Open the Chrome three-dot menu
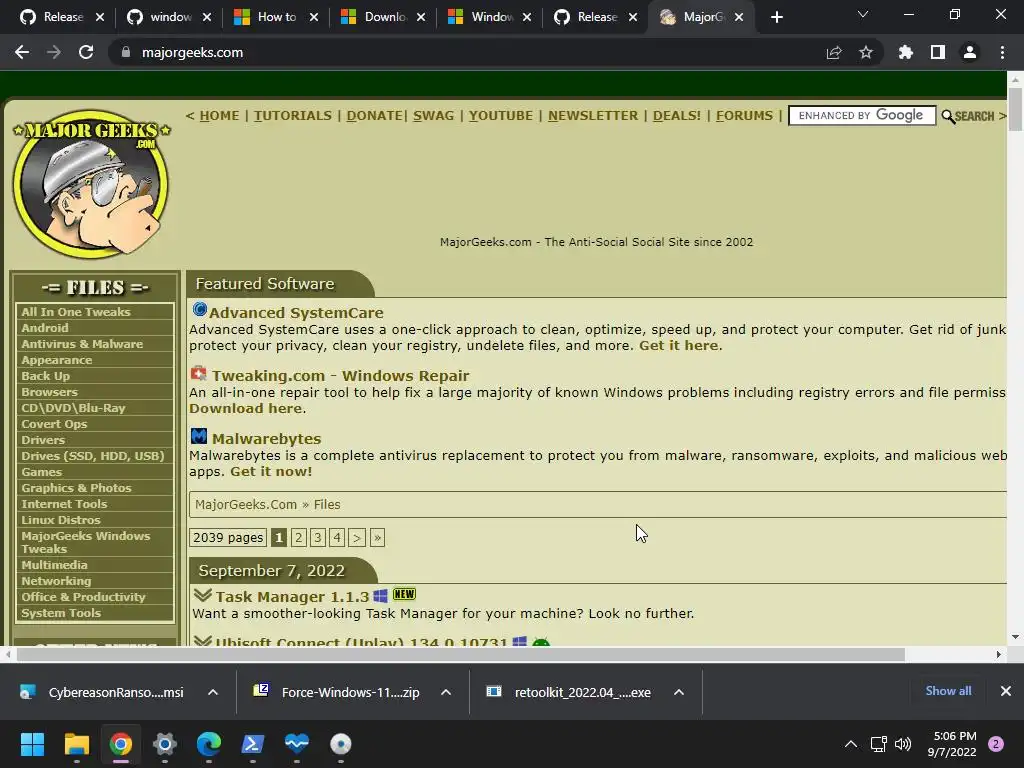 point(1002,52)
